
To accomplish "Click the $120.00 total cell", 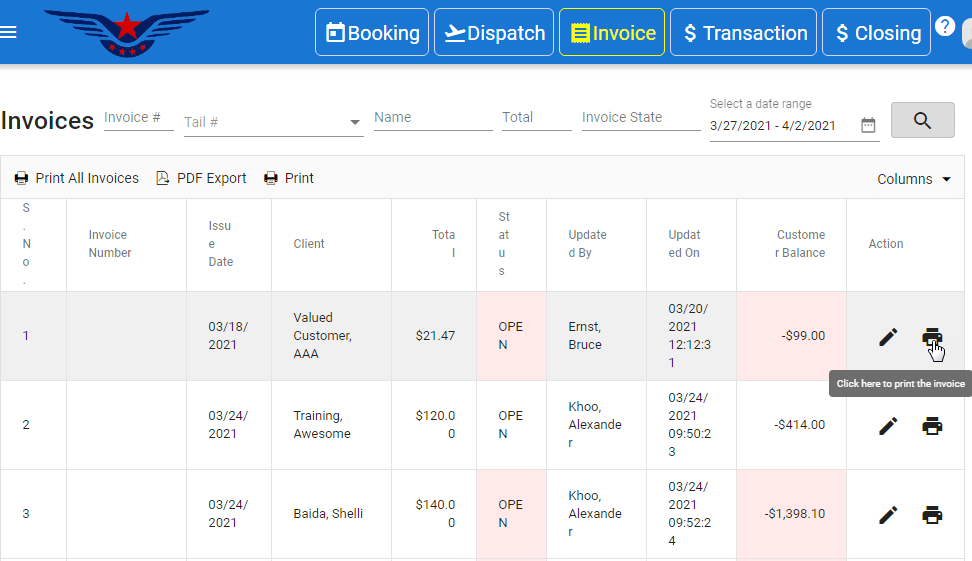I will (x=435, y=425).
